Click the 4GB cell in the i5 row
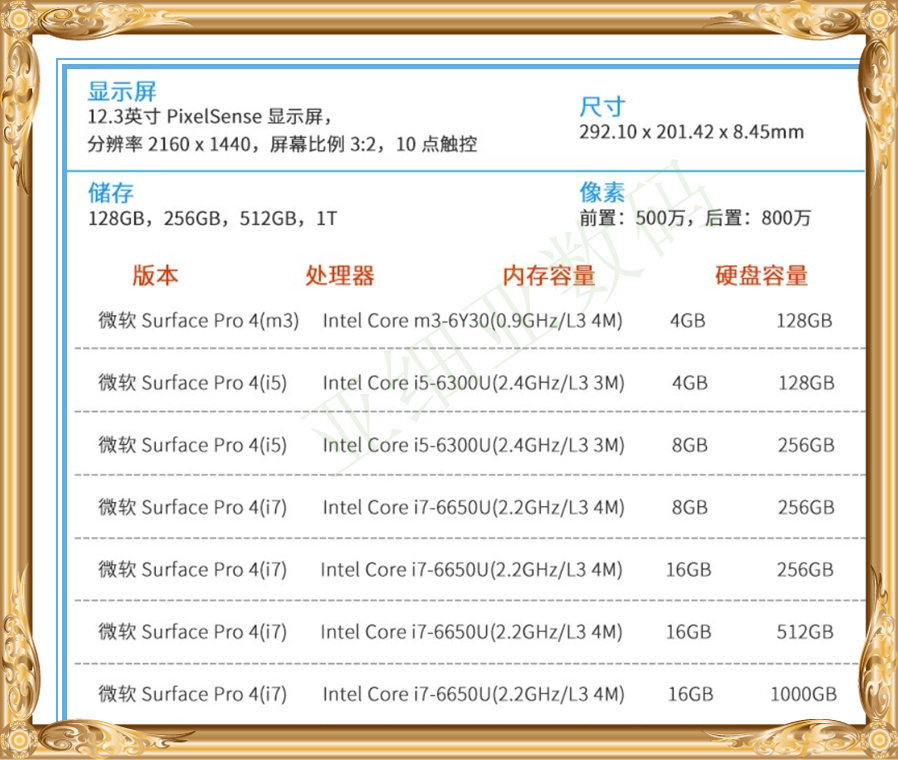This screenshot has width=898, height=760. coord(690,383)
